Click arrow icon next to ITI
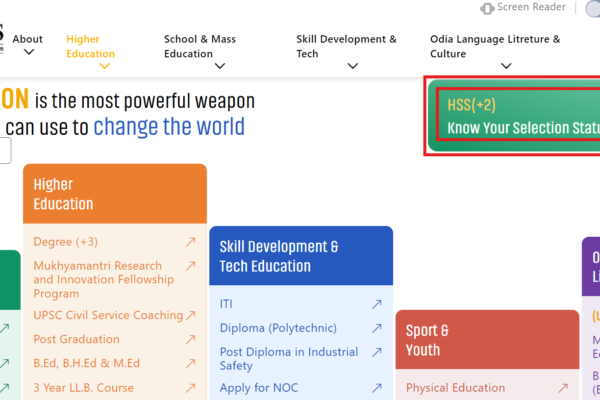 pos(377,304)
